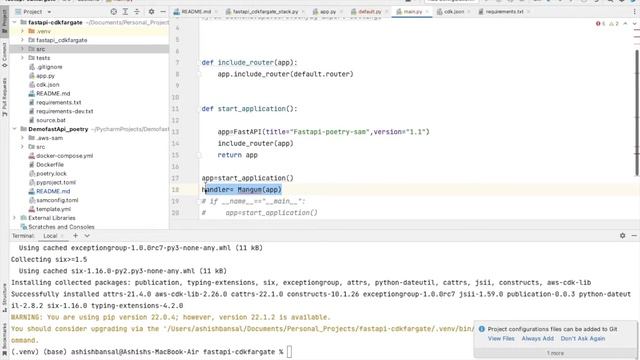Viewport: 640px width, 360px height.
Task: Select pyproject.toml file in tree
Action: (56, 182)
